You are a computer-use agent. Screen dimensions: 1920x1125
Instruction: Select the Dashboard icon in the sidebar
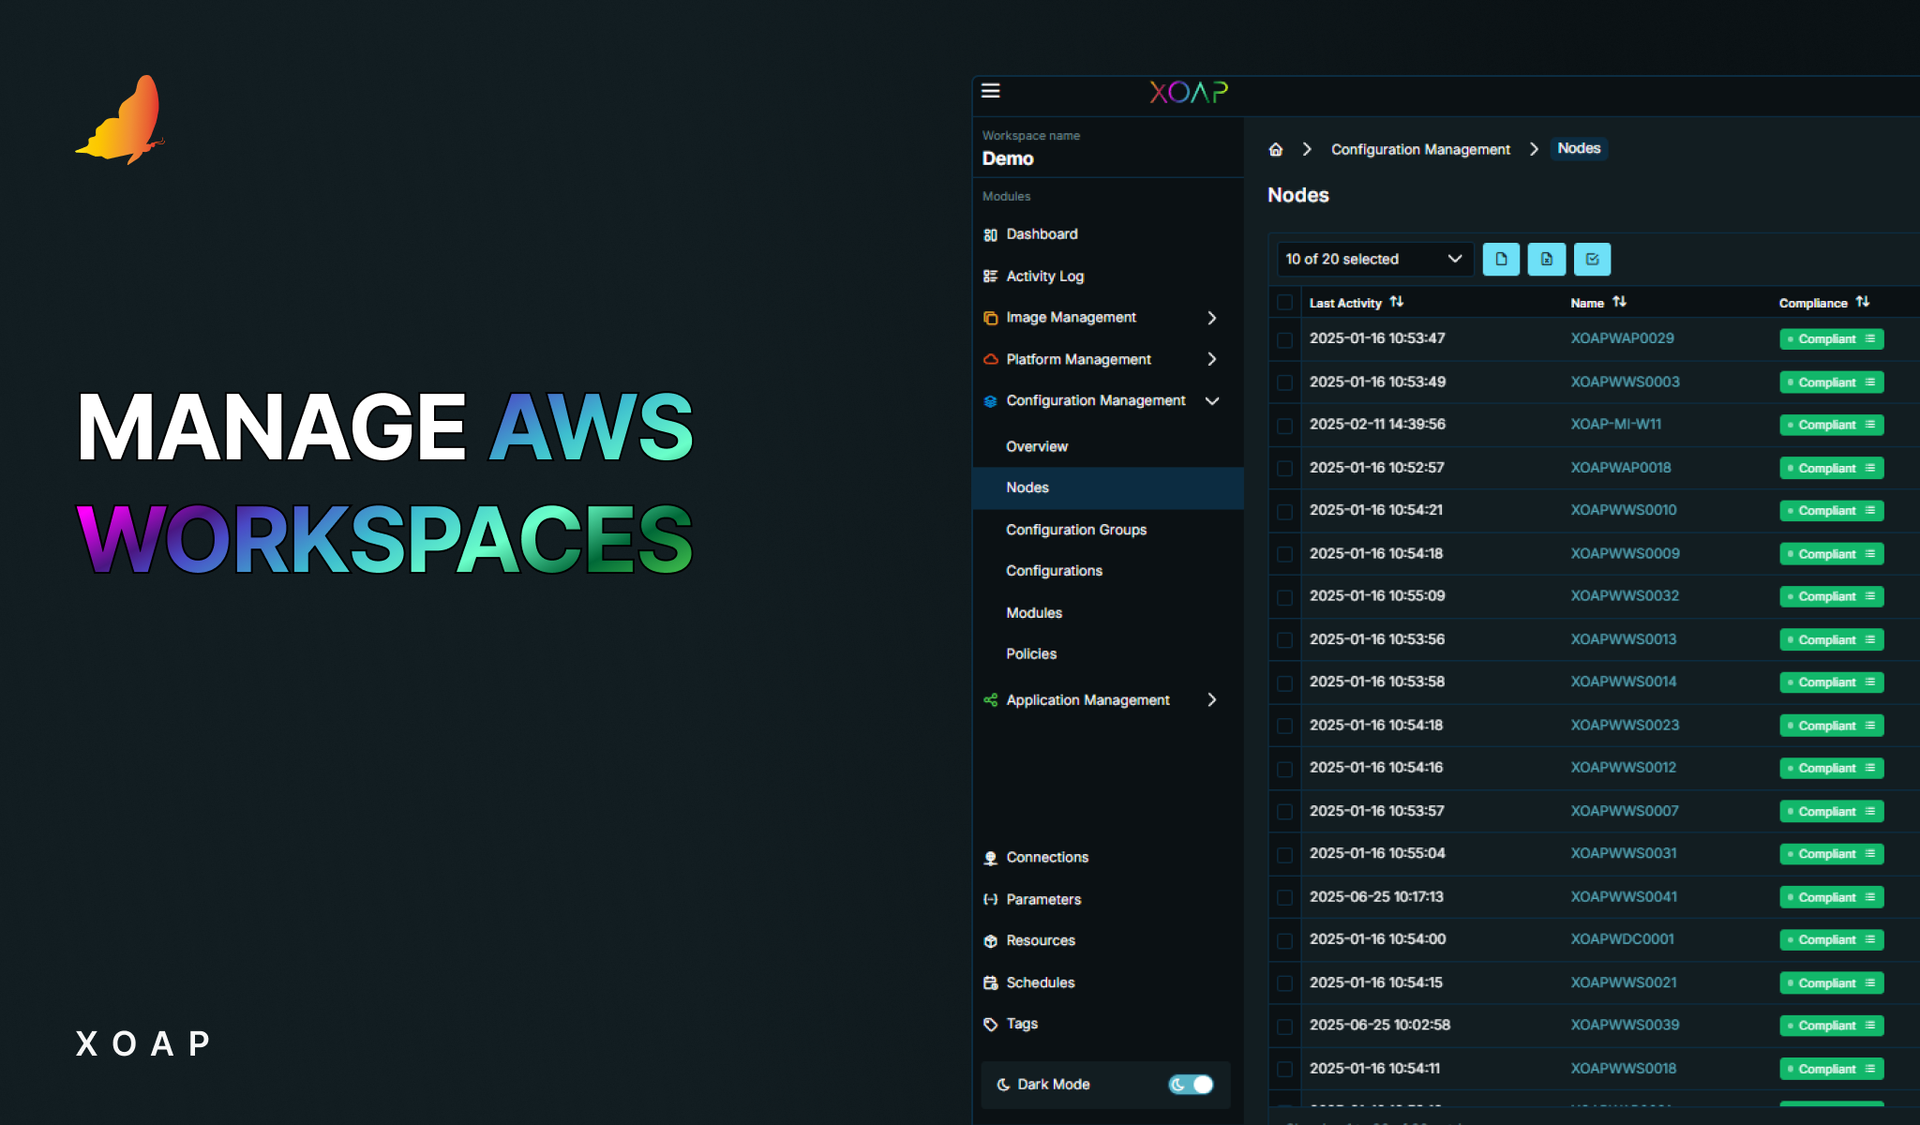[x=991, y=234]
